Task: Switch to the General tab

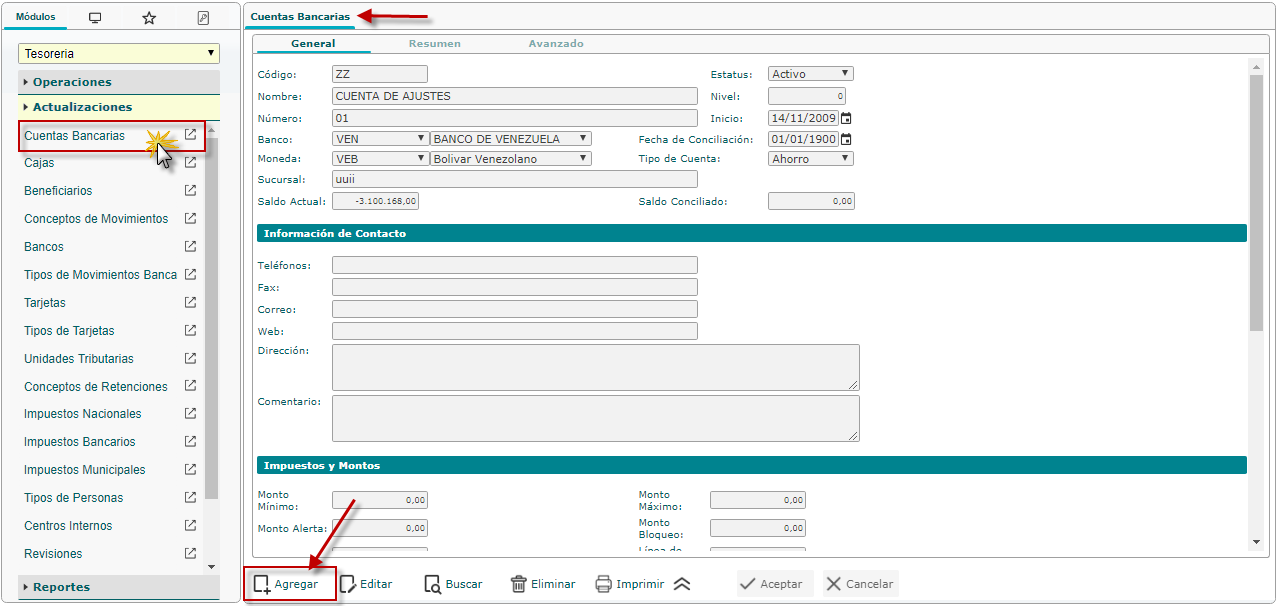Action: [313, 44]
